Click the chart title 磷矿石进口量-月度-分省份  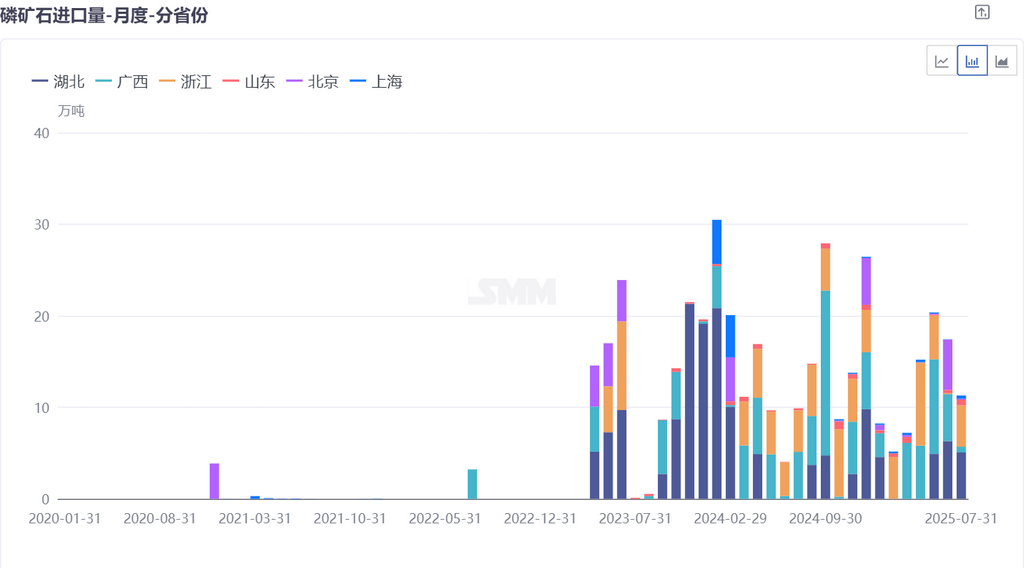click(104, 15)
